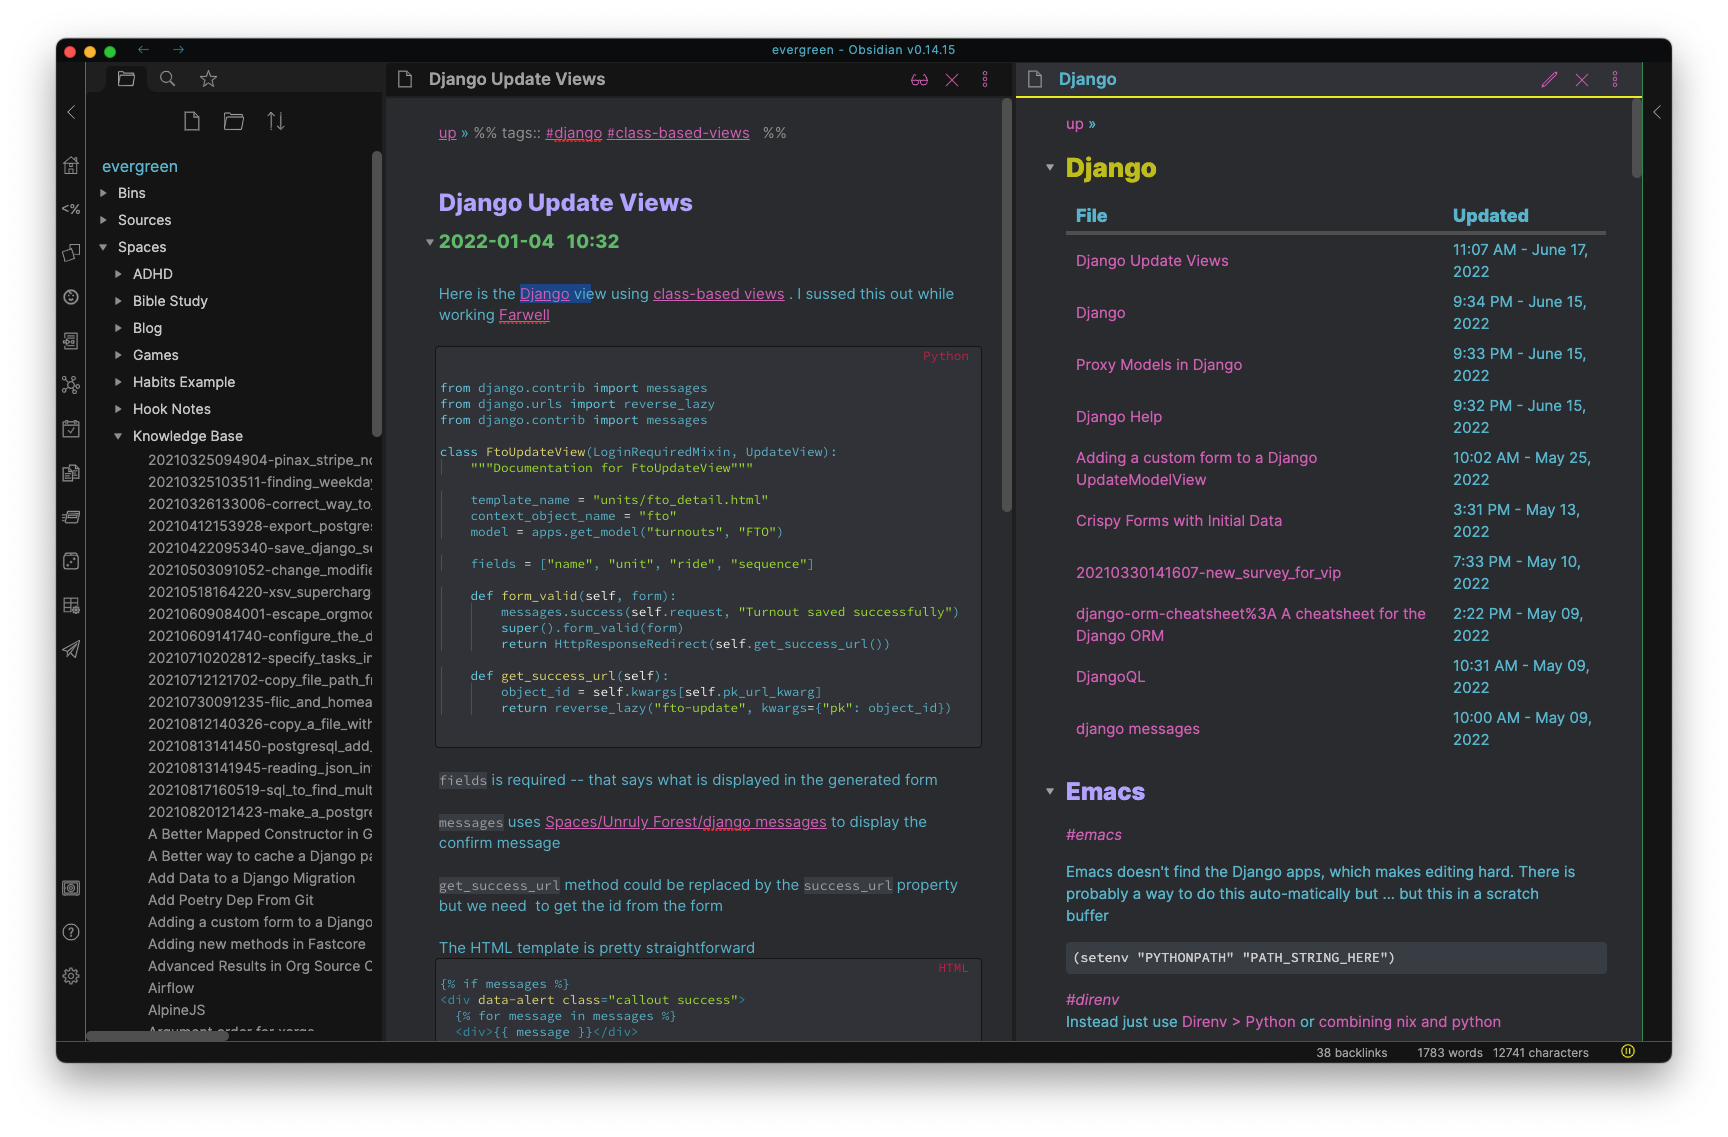
Task: Click the insert template pages icon
Action: click(x=71, y=473)
